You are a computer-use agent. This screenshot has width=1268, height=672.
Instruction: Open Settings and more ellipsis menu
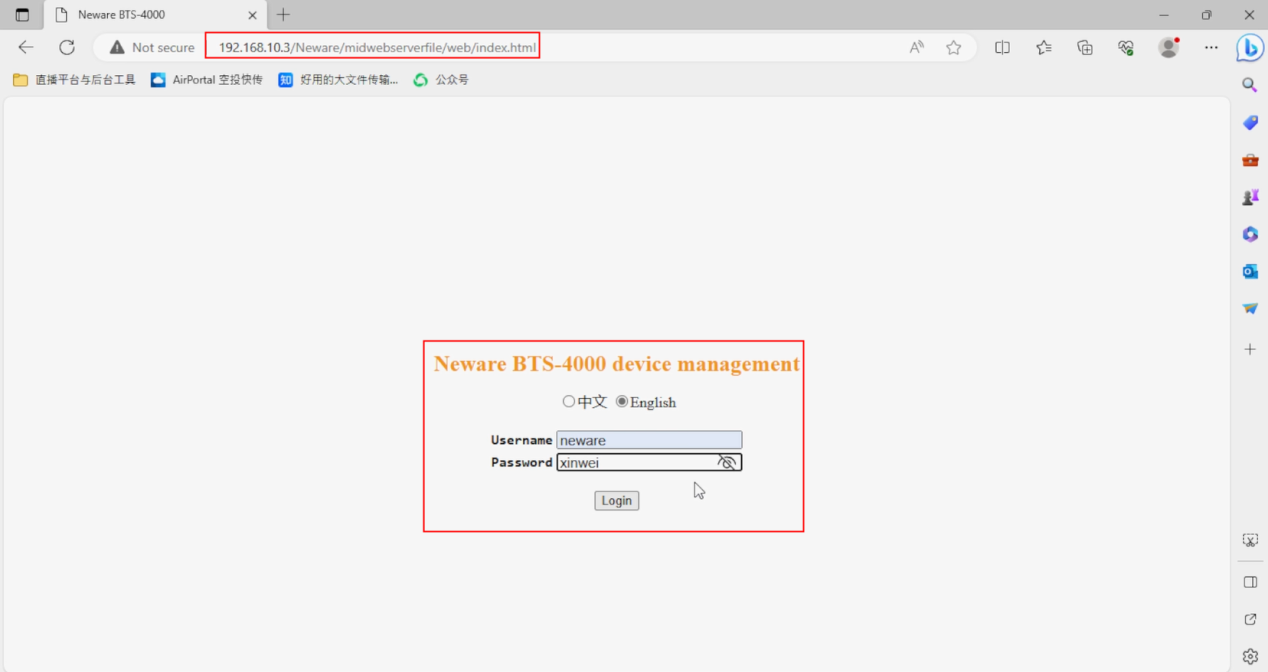pos(1211,47)
